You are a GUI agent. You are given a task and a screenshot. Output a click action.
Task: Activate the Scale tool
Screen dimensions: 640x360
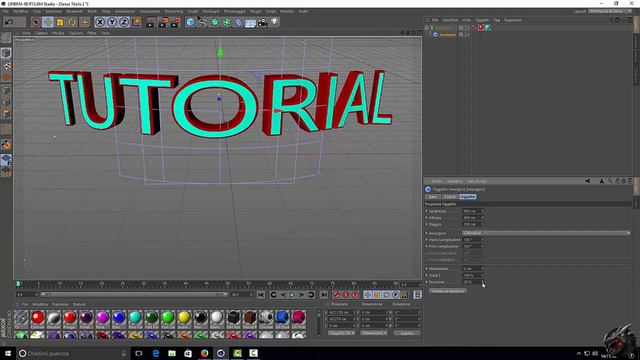click(60, 22)
